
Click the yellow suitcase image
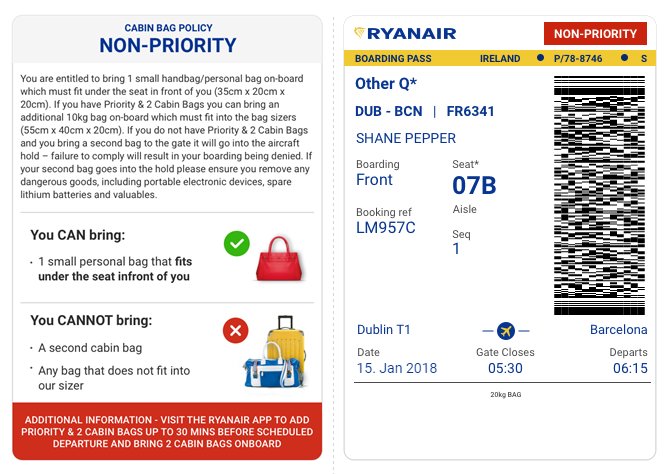[x=287, y=346]
